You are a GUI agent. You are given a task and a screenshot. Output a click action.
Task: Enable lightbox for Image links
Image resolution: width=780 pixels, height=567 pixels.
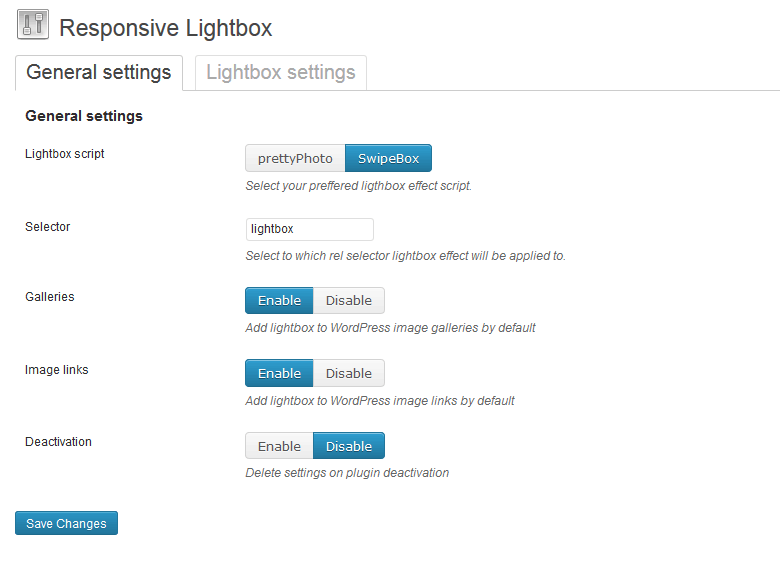pos(279,373)
